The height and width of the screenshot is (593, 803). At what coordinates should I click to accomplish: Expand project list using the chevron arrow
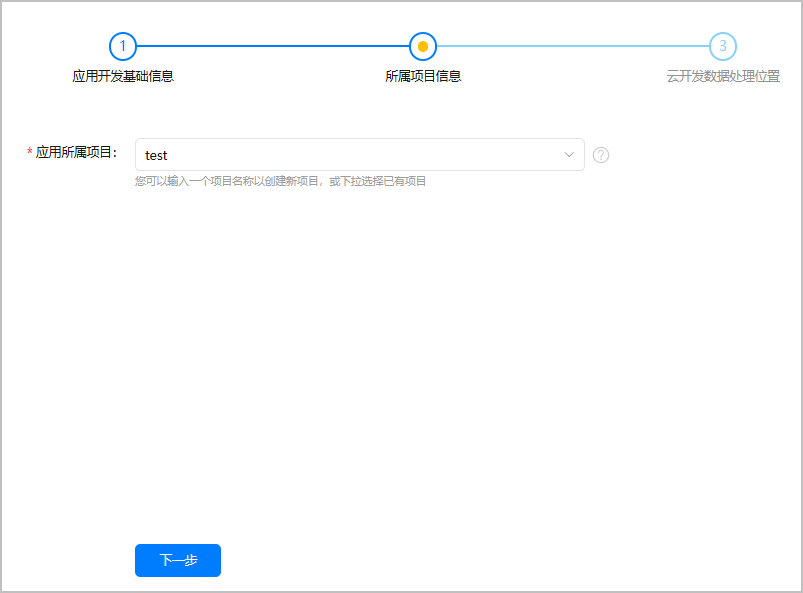click(x=569, y=155)
